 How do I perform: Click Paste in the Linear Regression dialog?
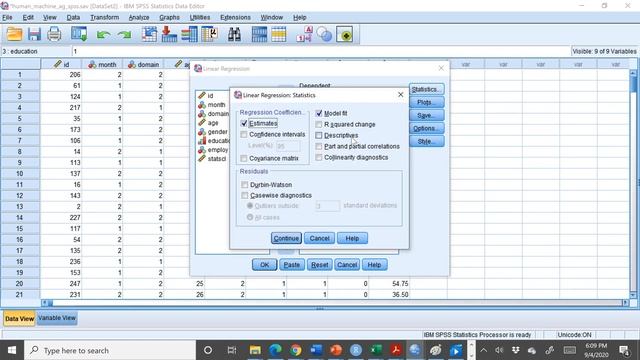[x=291, y=265]
